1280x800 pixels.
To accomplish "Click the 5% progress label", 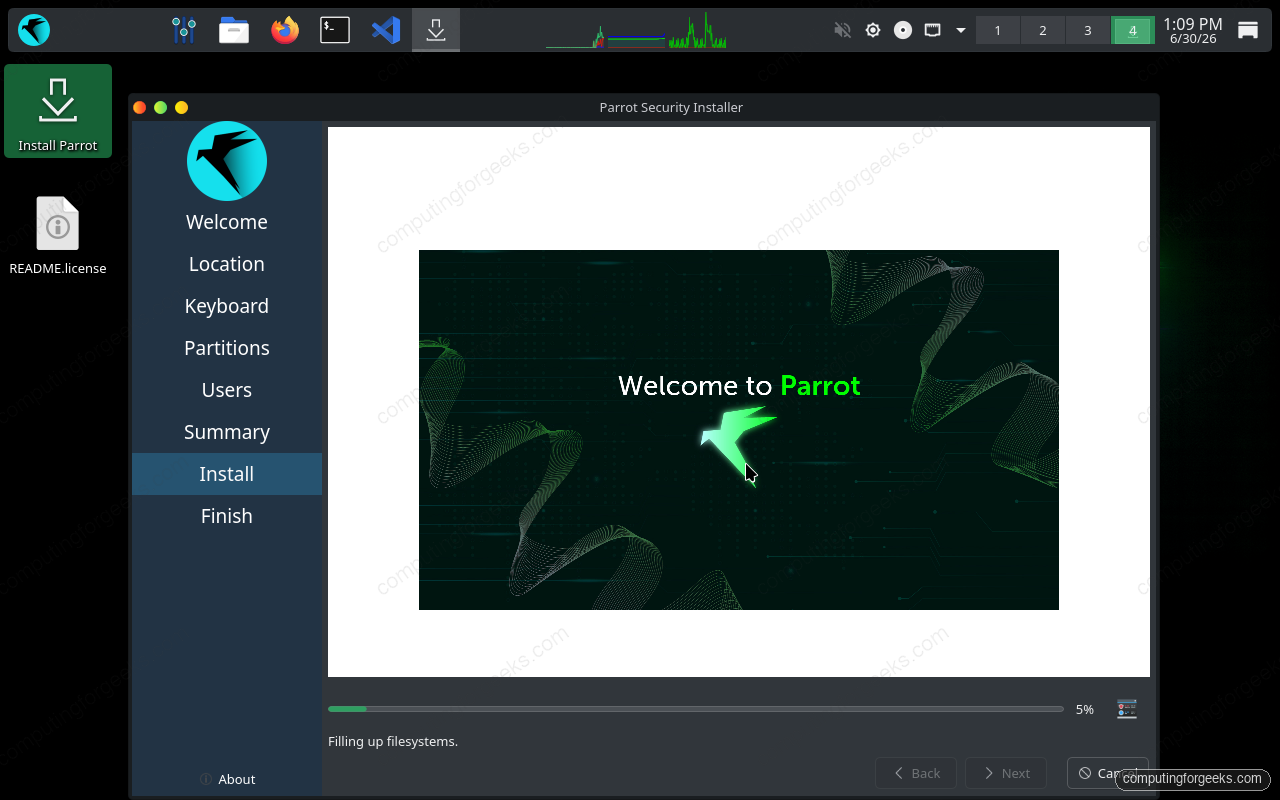I will 1085,709.
